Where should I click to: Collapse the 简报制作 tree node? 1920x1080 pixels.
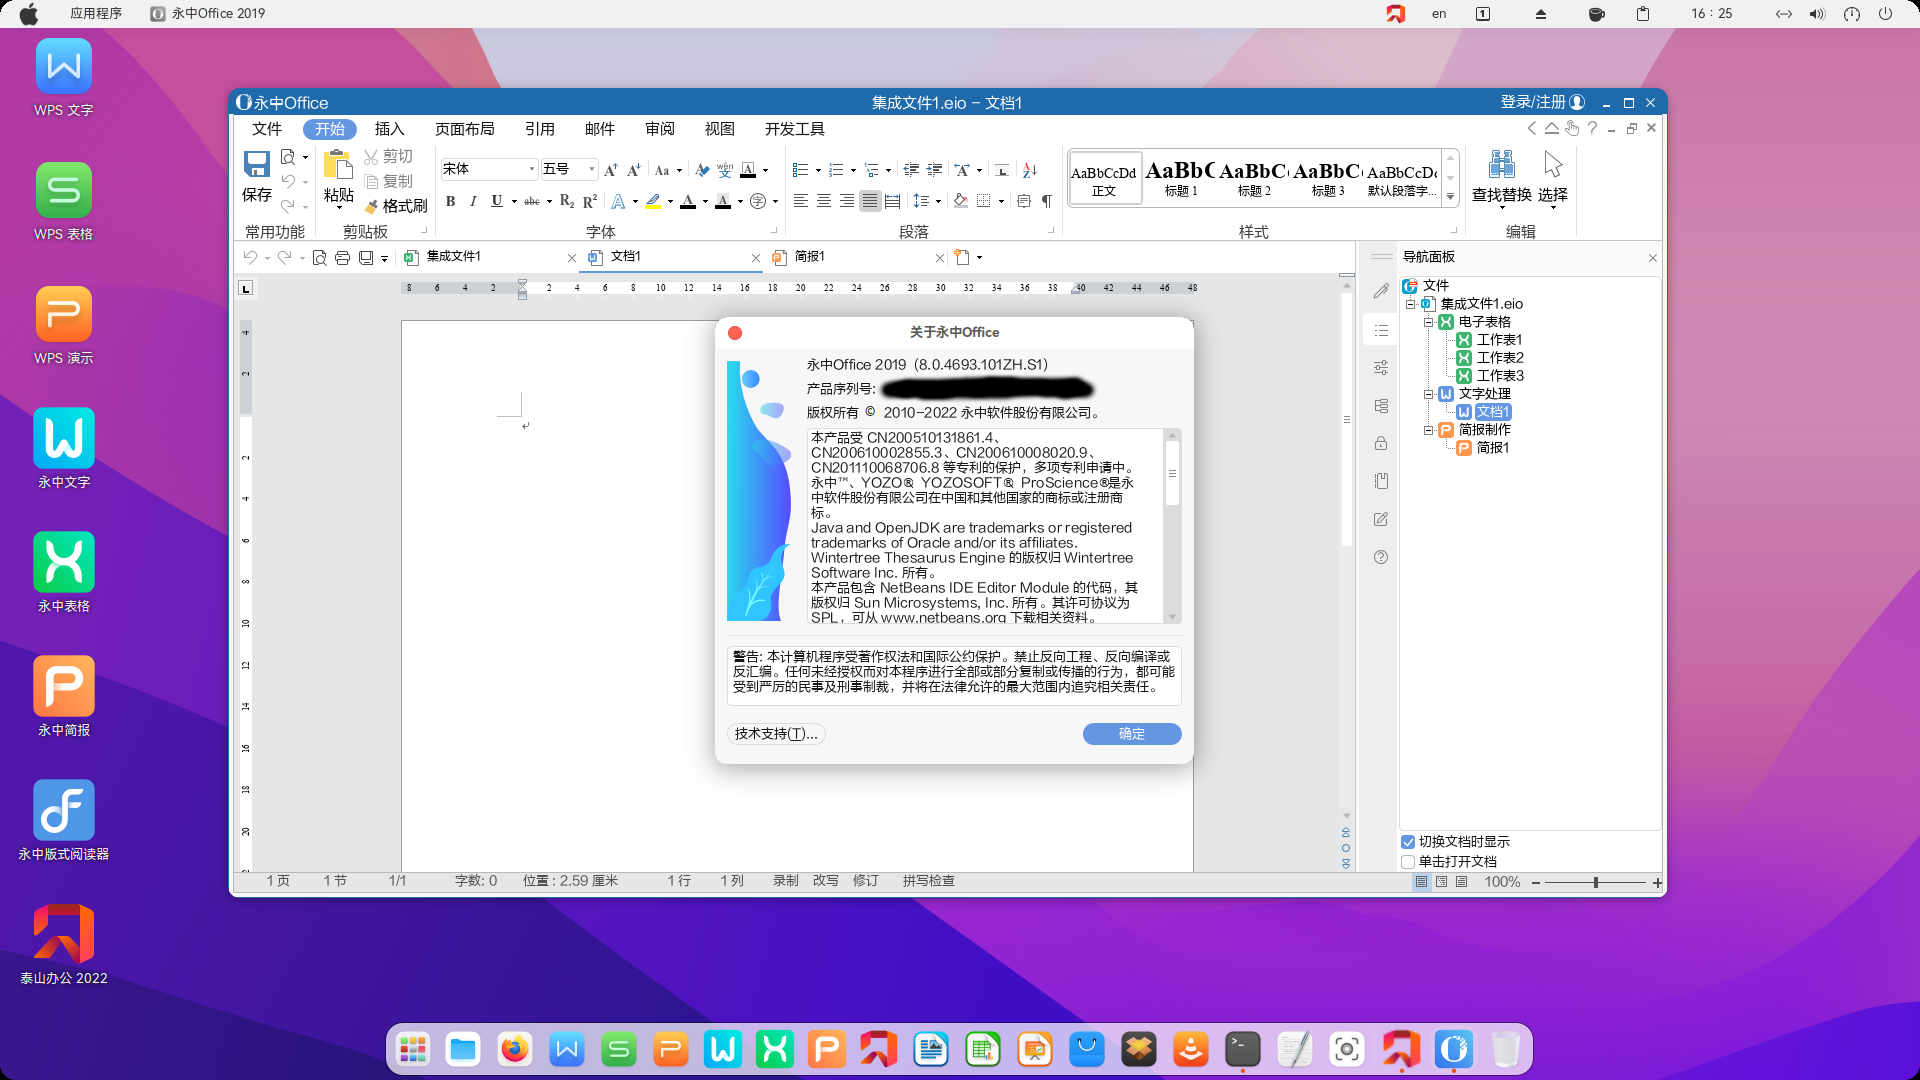point(1428,430)
